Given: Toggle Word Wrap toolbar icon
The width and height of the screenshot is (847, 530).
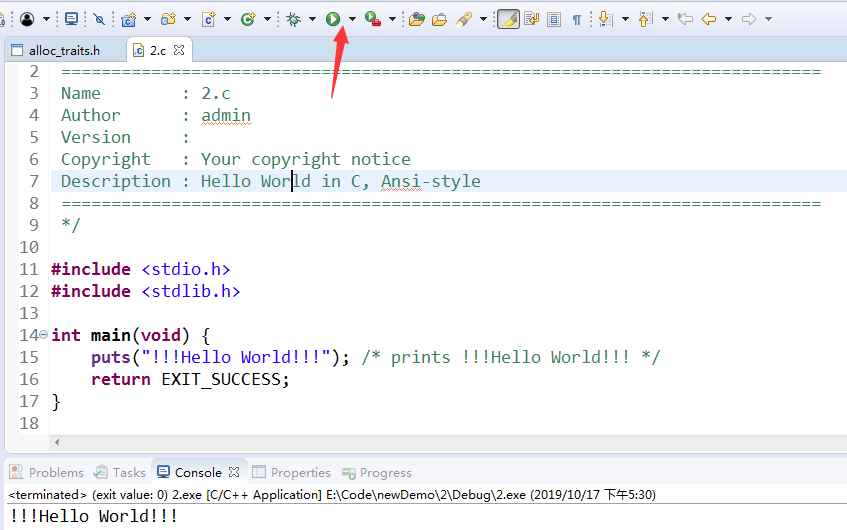Looking at the screenshot, I should [x=532, y=19].
